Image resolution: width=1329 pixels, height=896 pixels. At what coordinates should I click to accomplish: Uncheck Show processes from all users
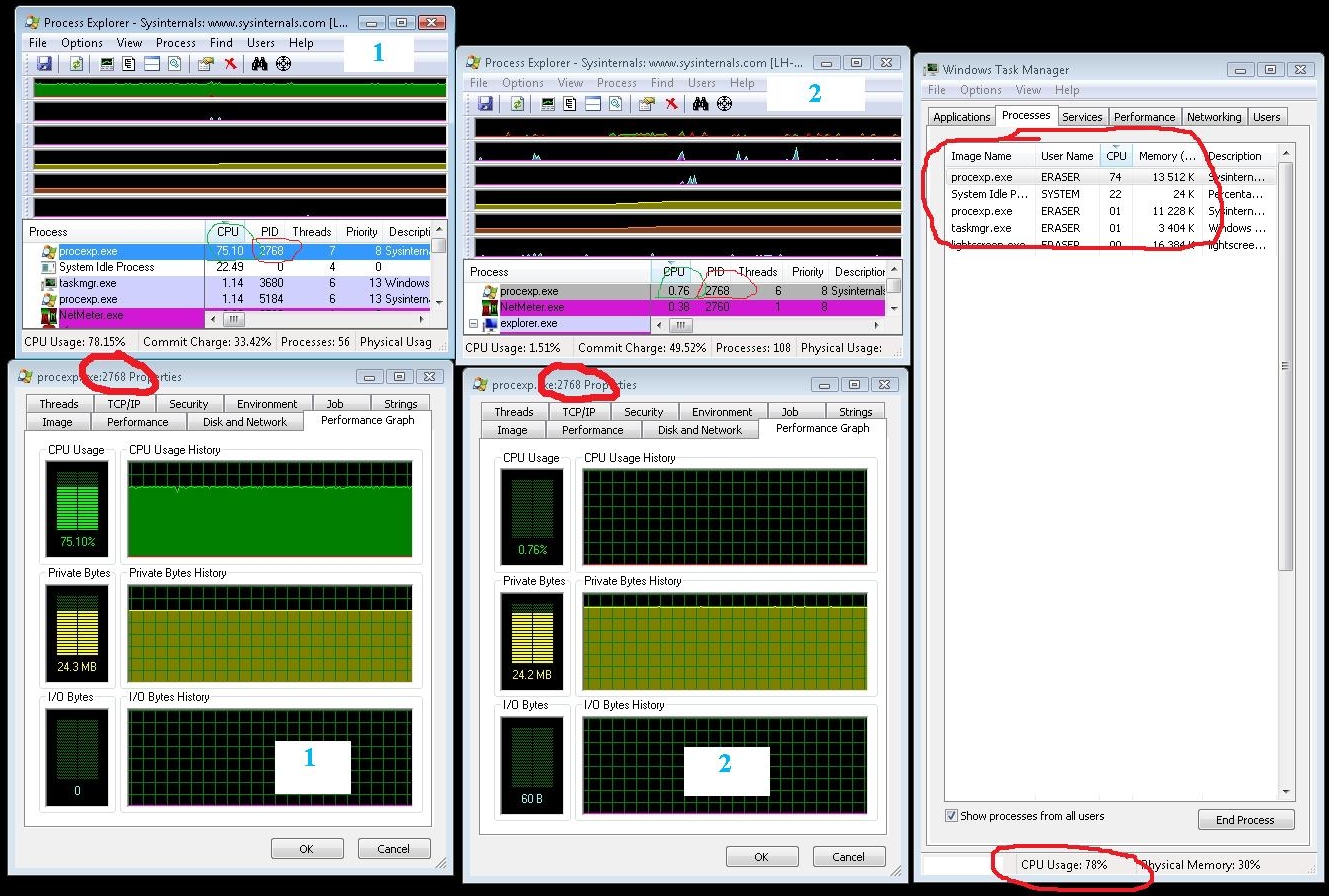951,815
